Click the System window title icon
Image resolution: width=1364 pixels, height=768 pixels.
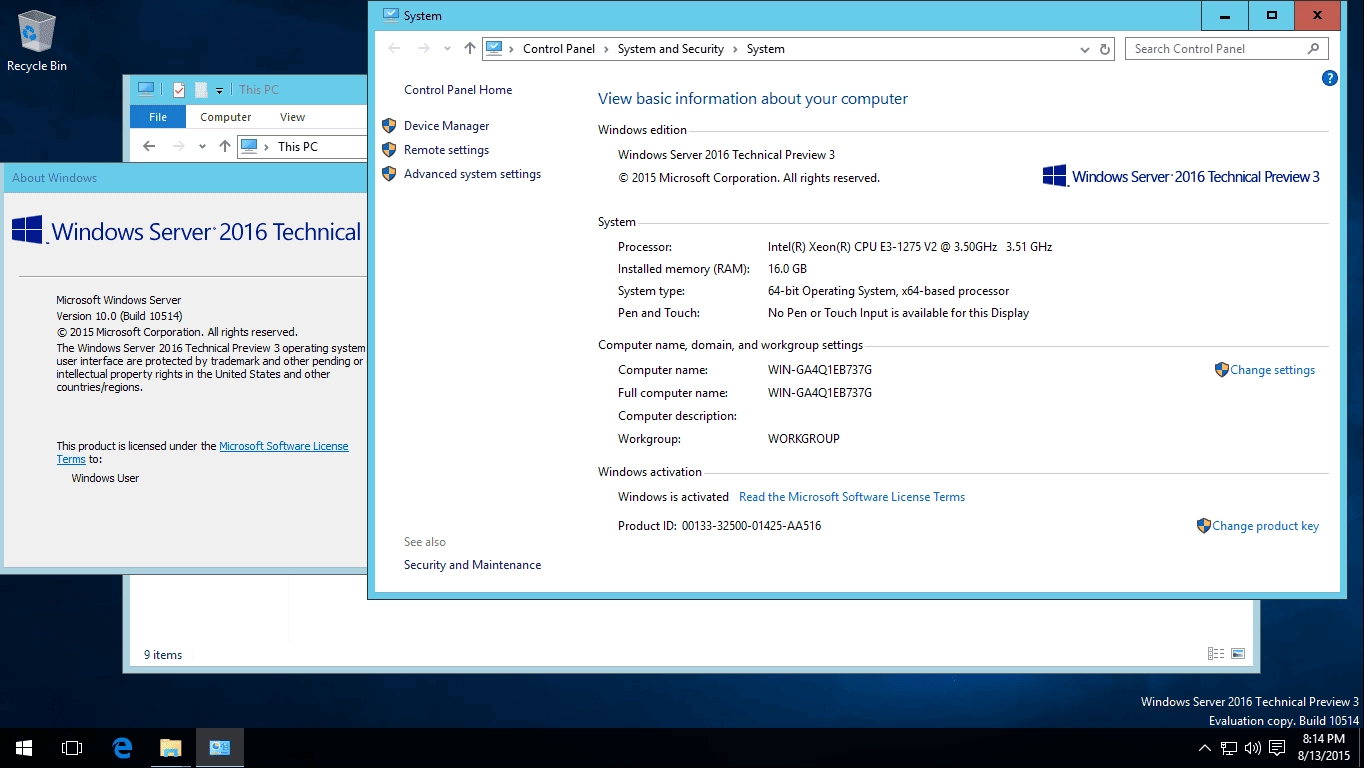tap(391, 15)
